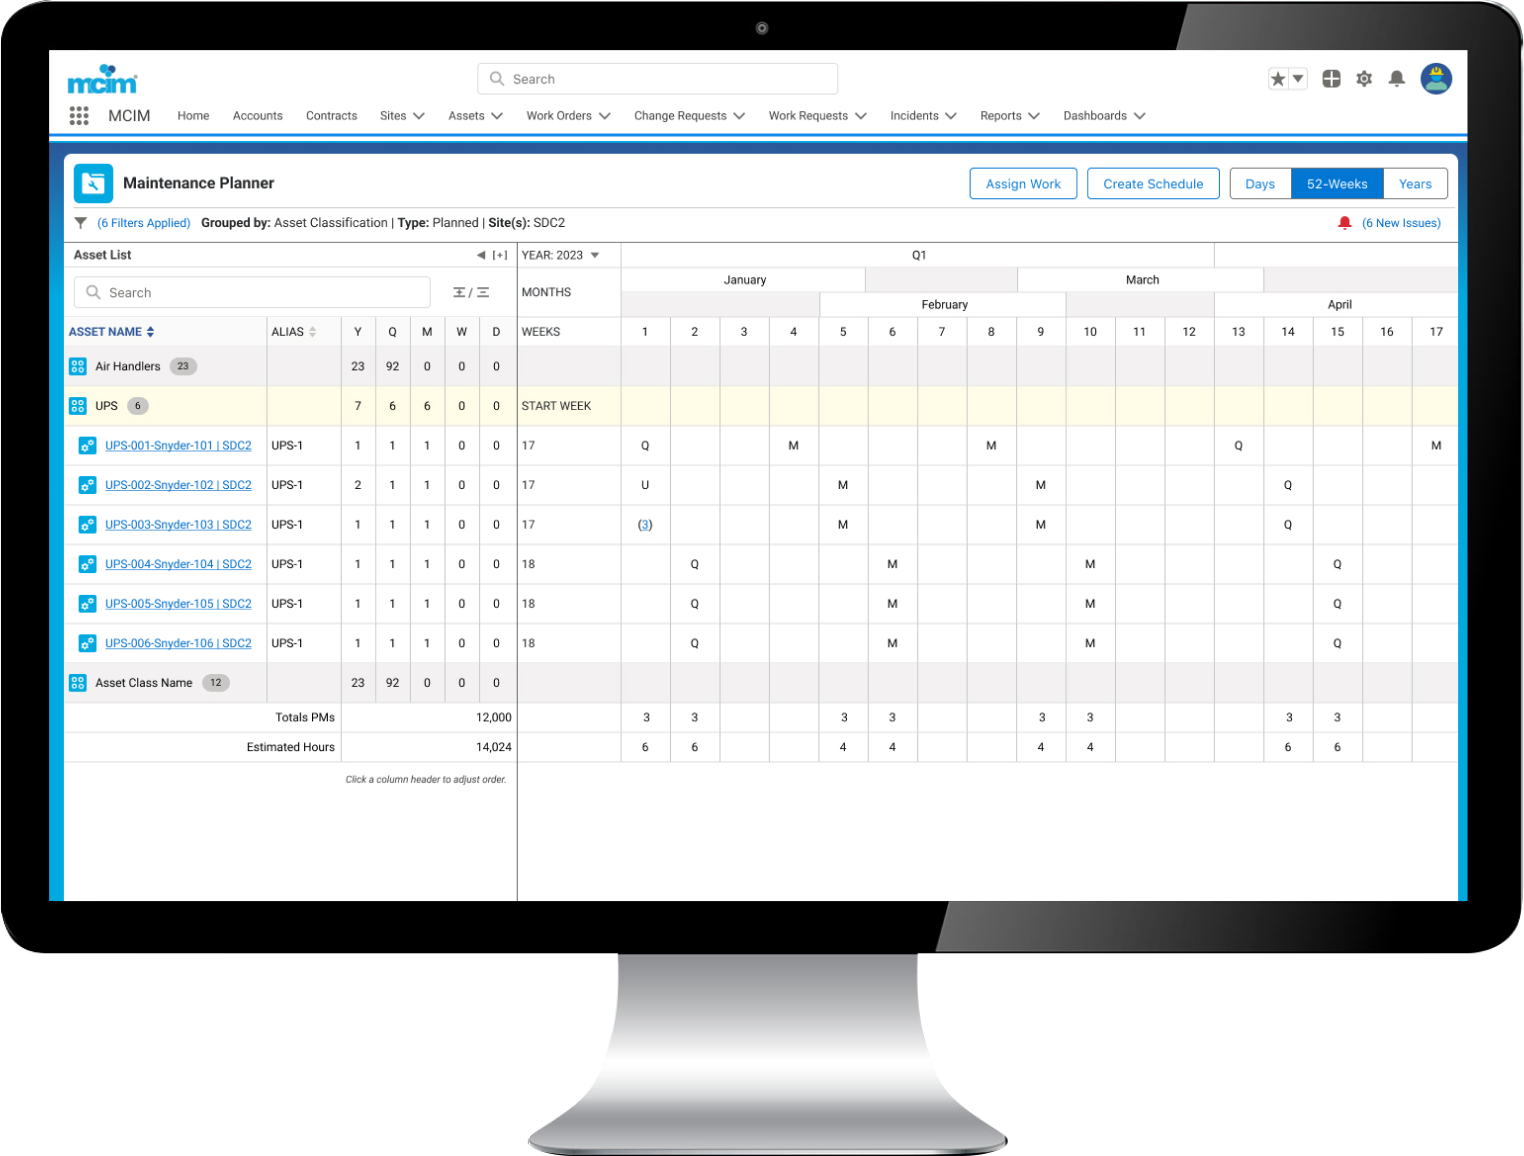Click the filter funnel icon

[x=81, y=223]
